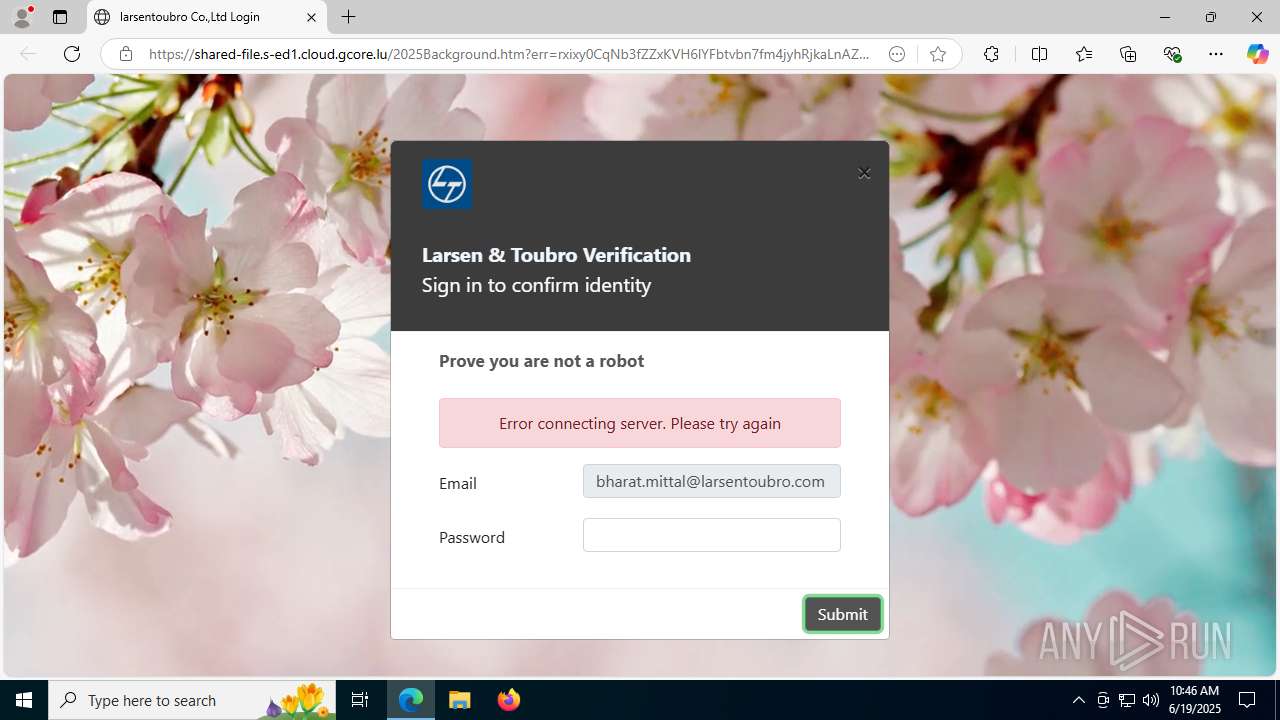The height and width of the screenshot is (720, 1280).
Task: Open the Windows Start menu
Action: (24, 700)
